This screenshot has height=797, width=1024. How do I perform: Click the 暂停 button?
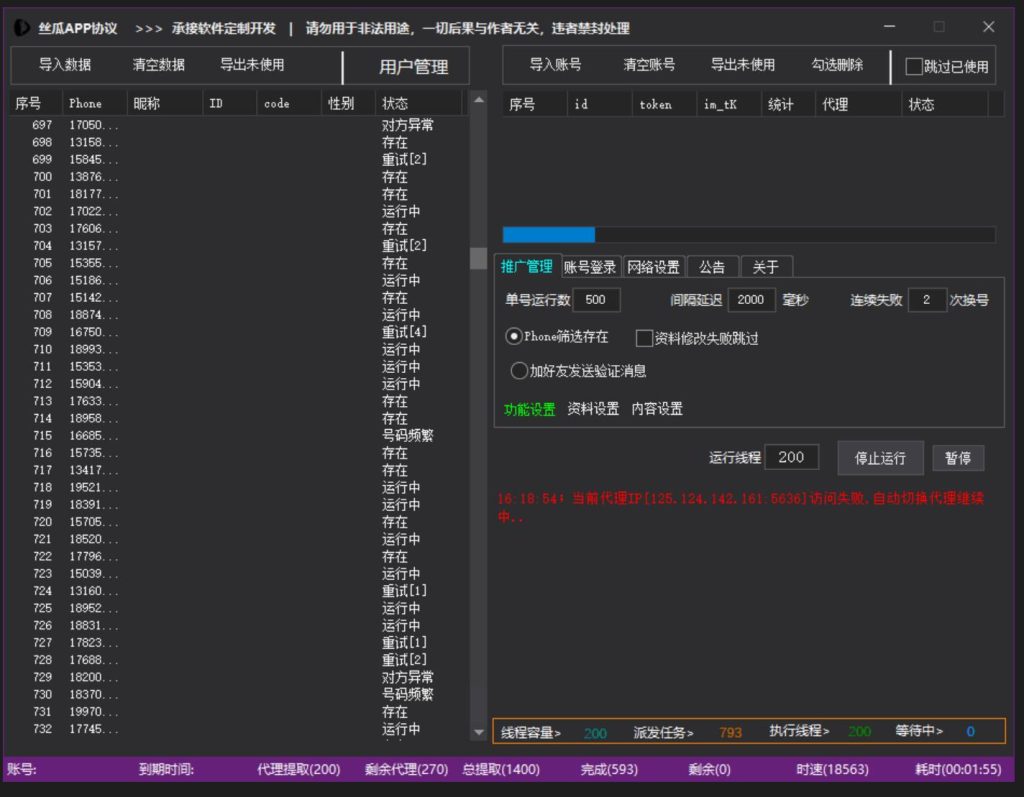(x=958, y=458)
